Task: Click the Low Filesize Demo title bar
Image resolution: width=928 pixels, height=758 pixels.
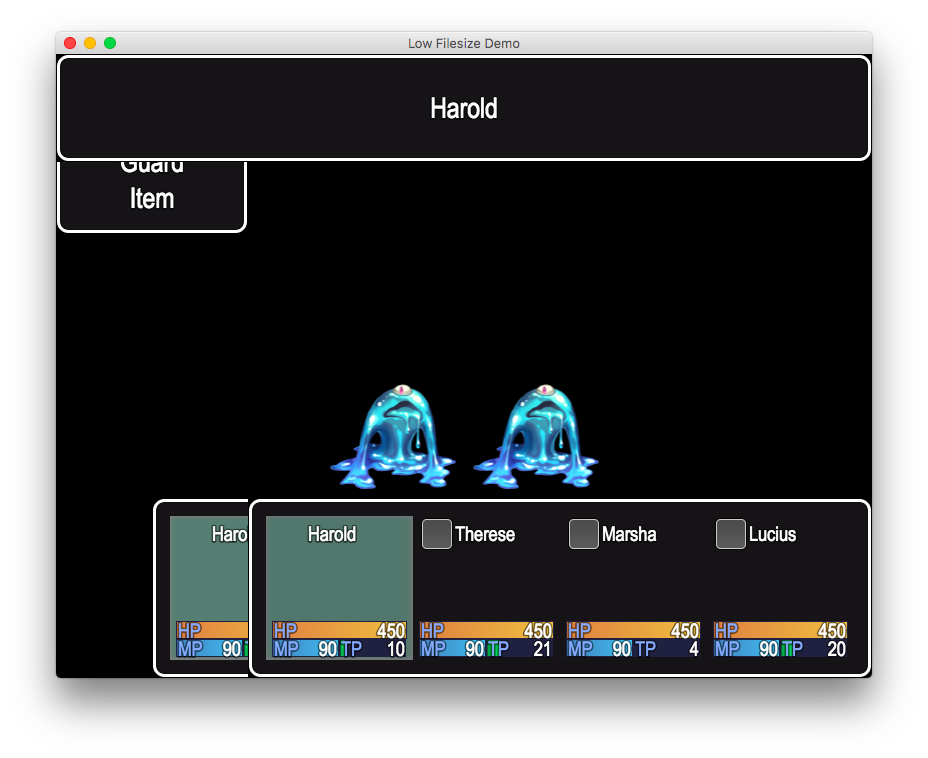Action: 464,43
